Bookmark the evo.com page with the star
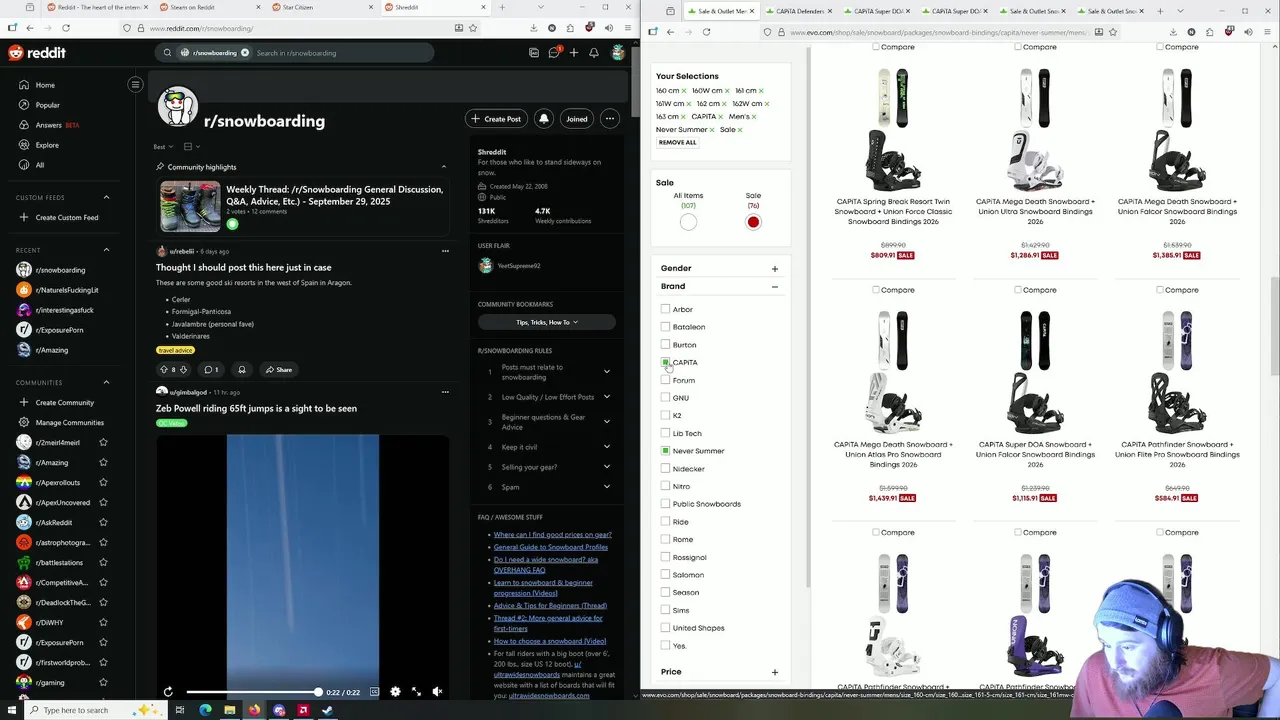The width and height of the screenshot is (1280, 720). (x=1112, y=32)
